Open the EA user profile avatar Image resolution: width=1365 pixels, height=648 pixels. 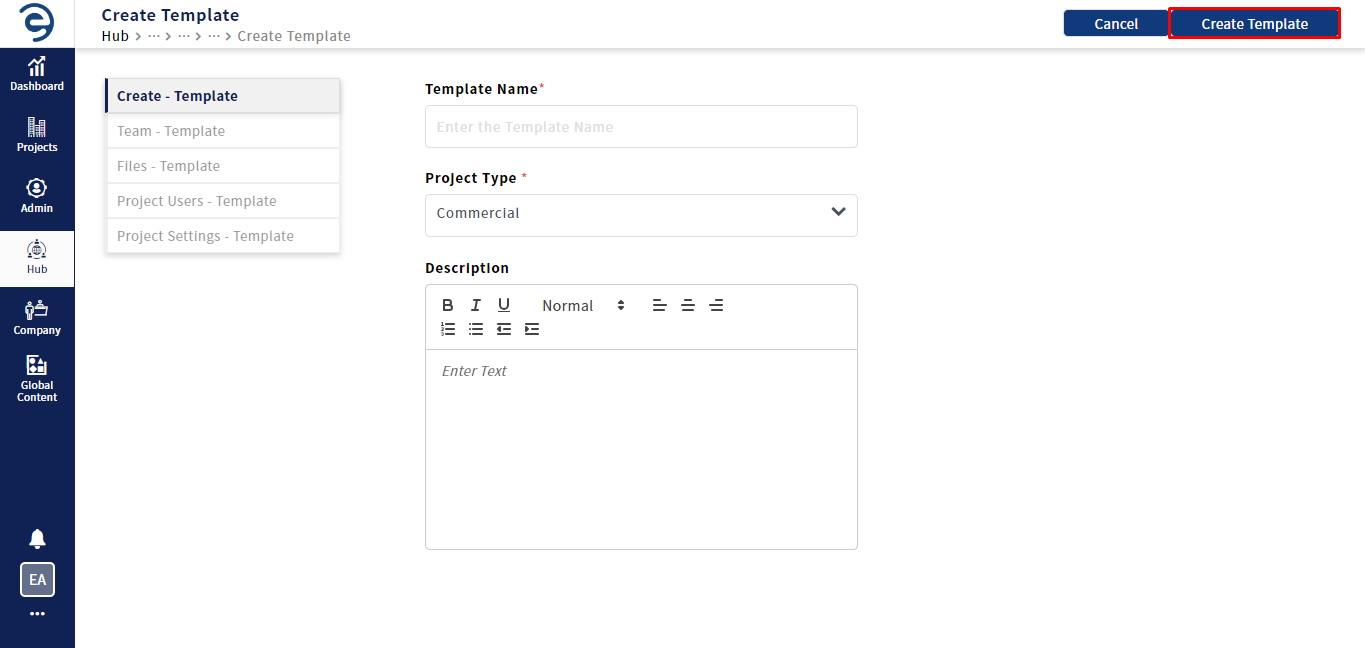(x=37, y=580)
